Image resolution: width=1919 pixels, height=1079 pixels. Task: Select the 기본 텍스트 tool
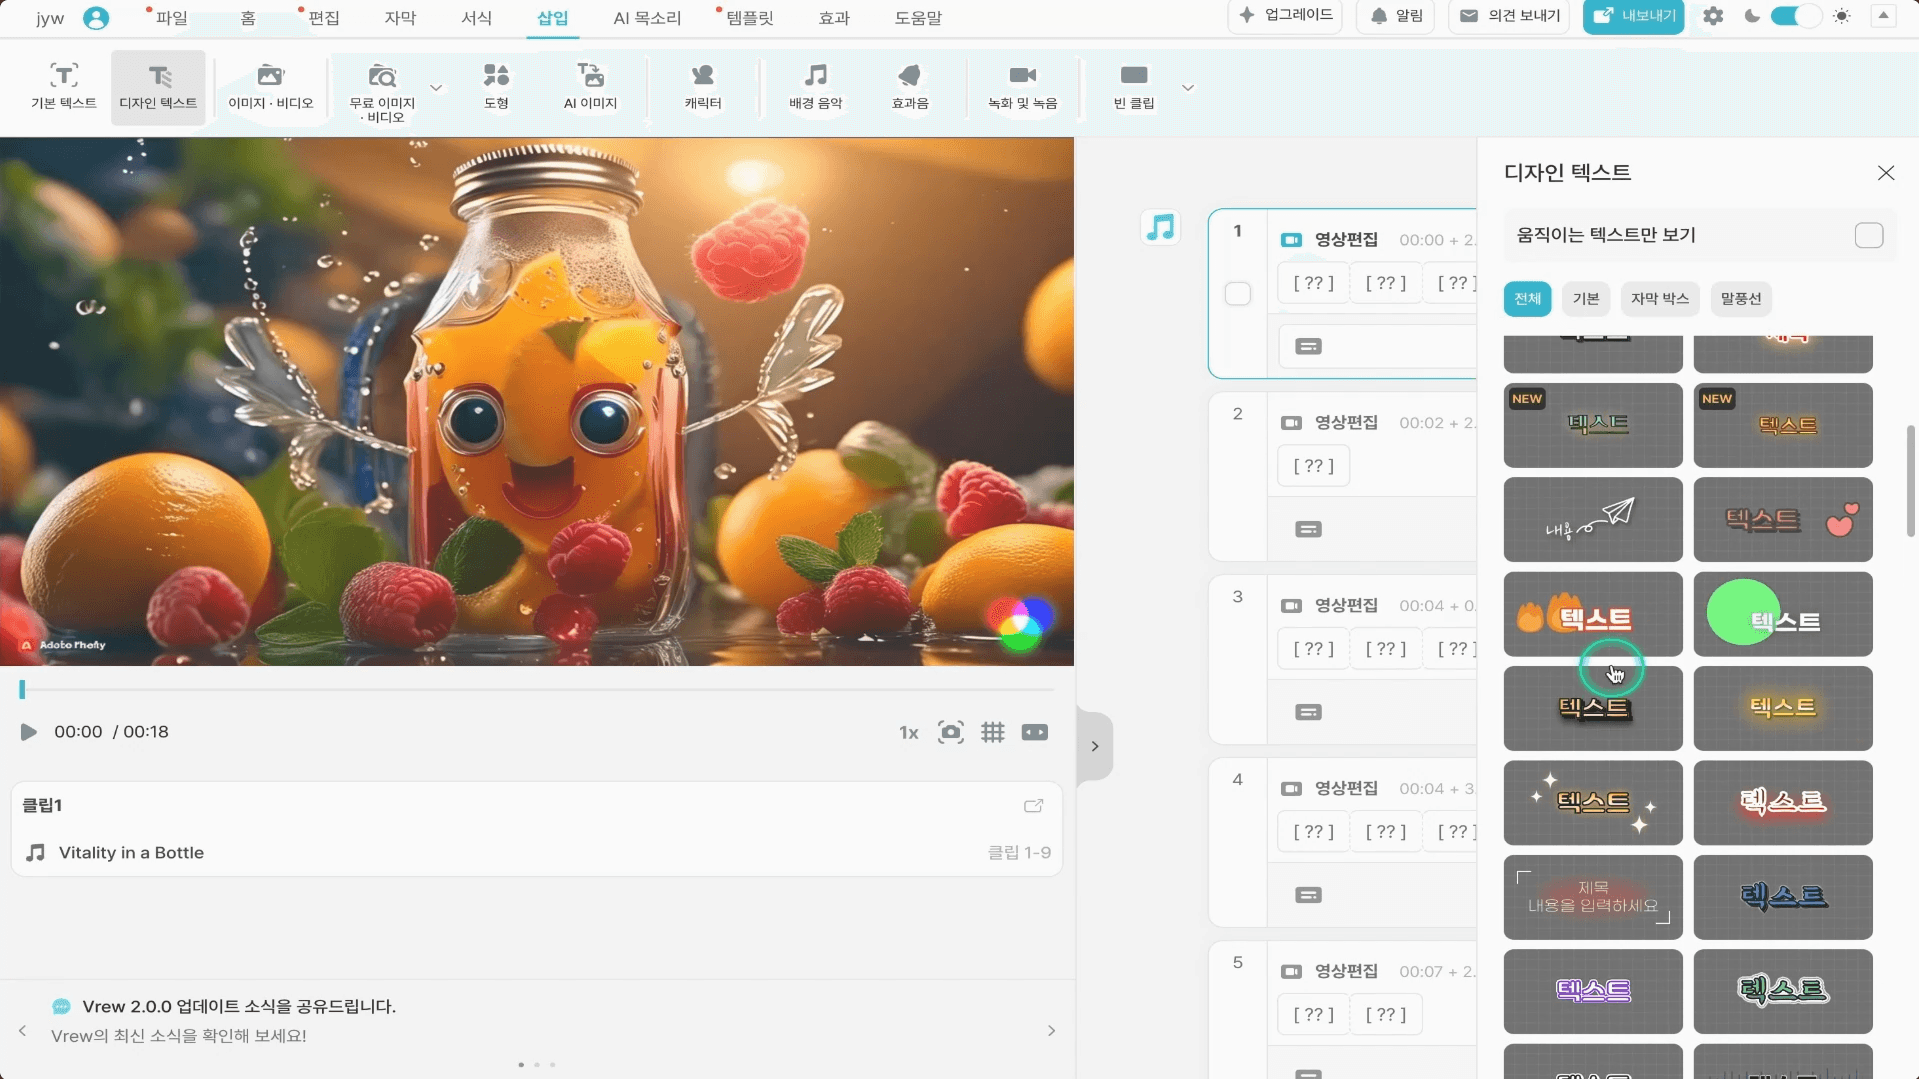63,87
